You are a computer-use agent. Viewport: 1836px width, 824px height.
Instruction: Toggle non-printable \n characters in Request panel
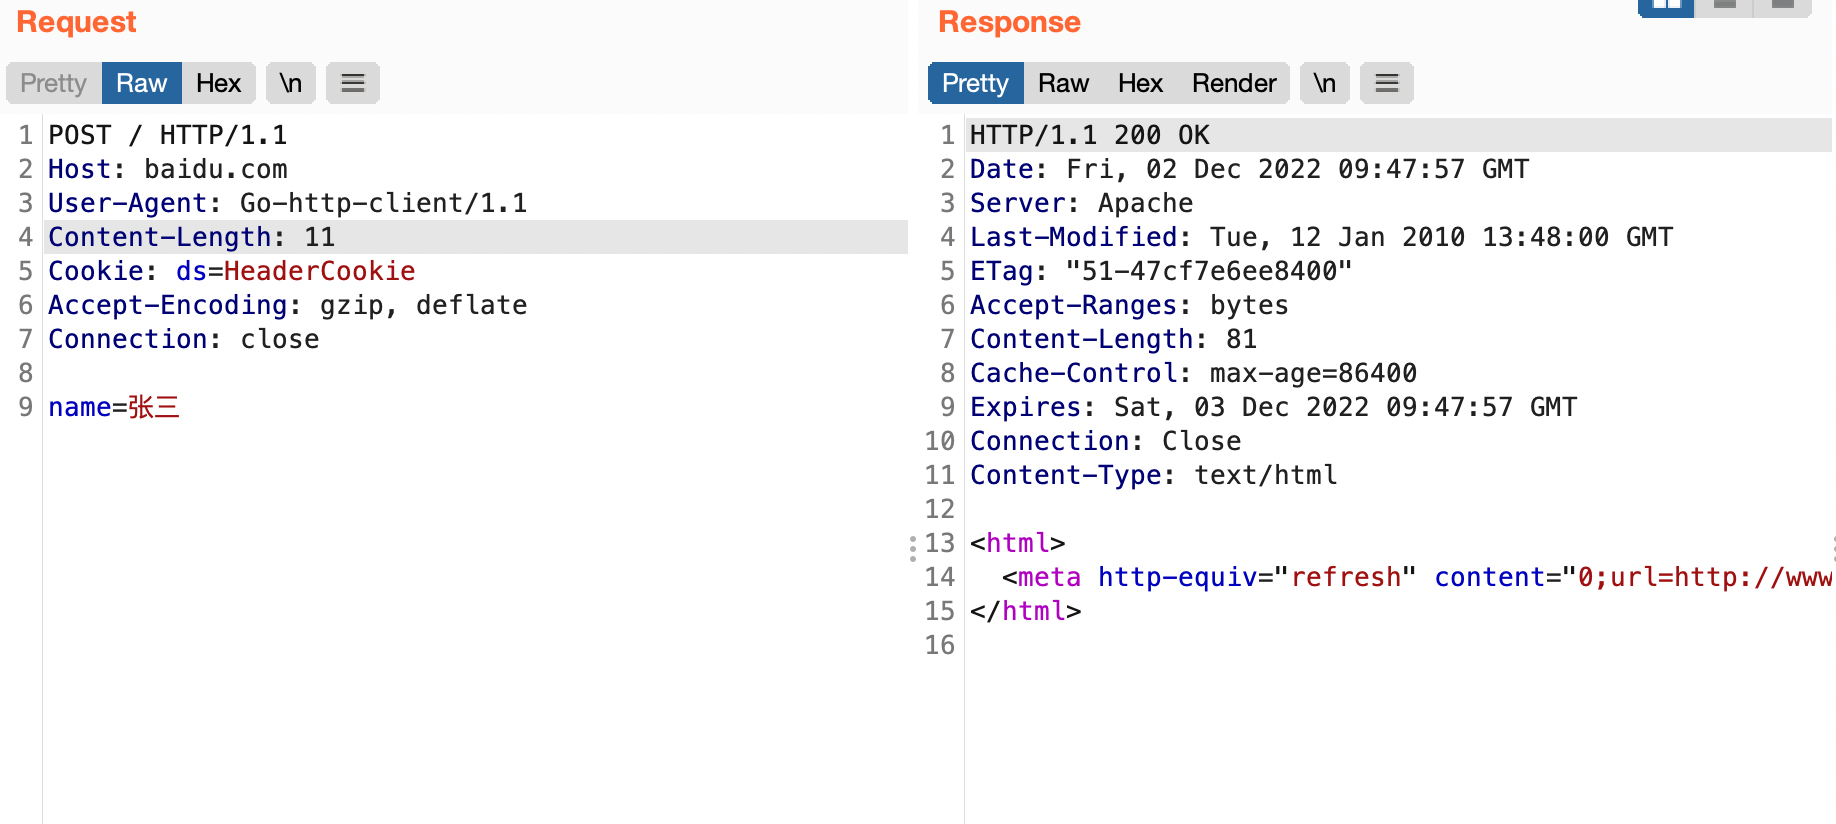coord(291,83)
